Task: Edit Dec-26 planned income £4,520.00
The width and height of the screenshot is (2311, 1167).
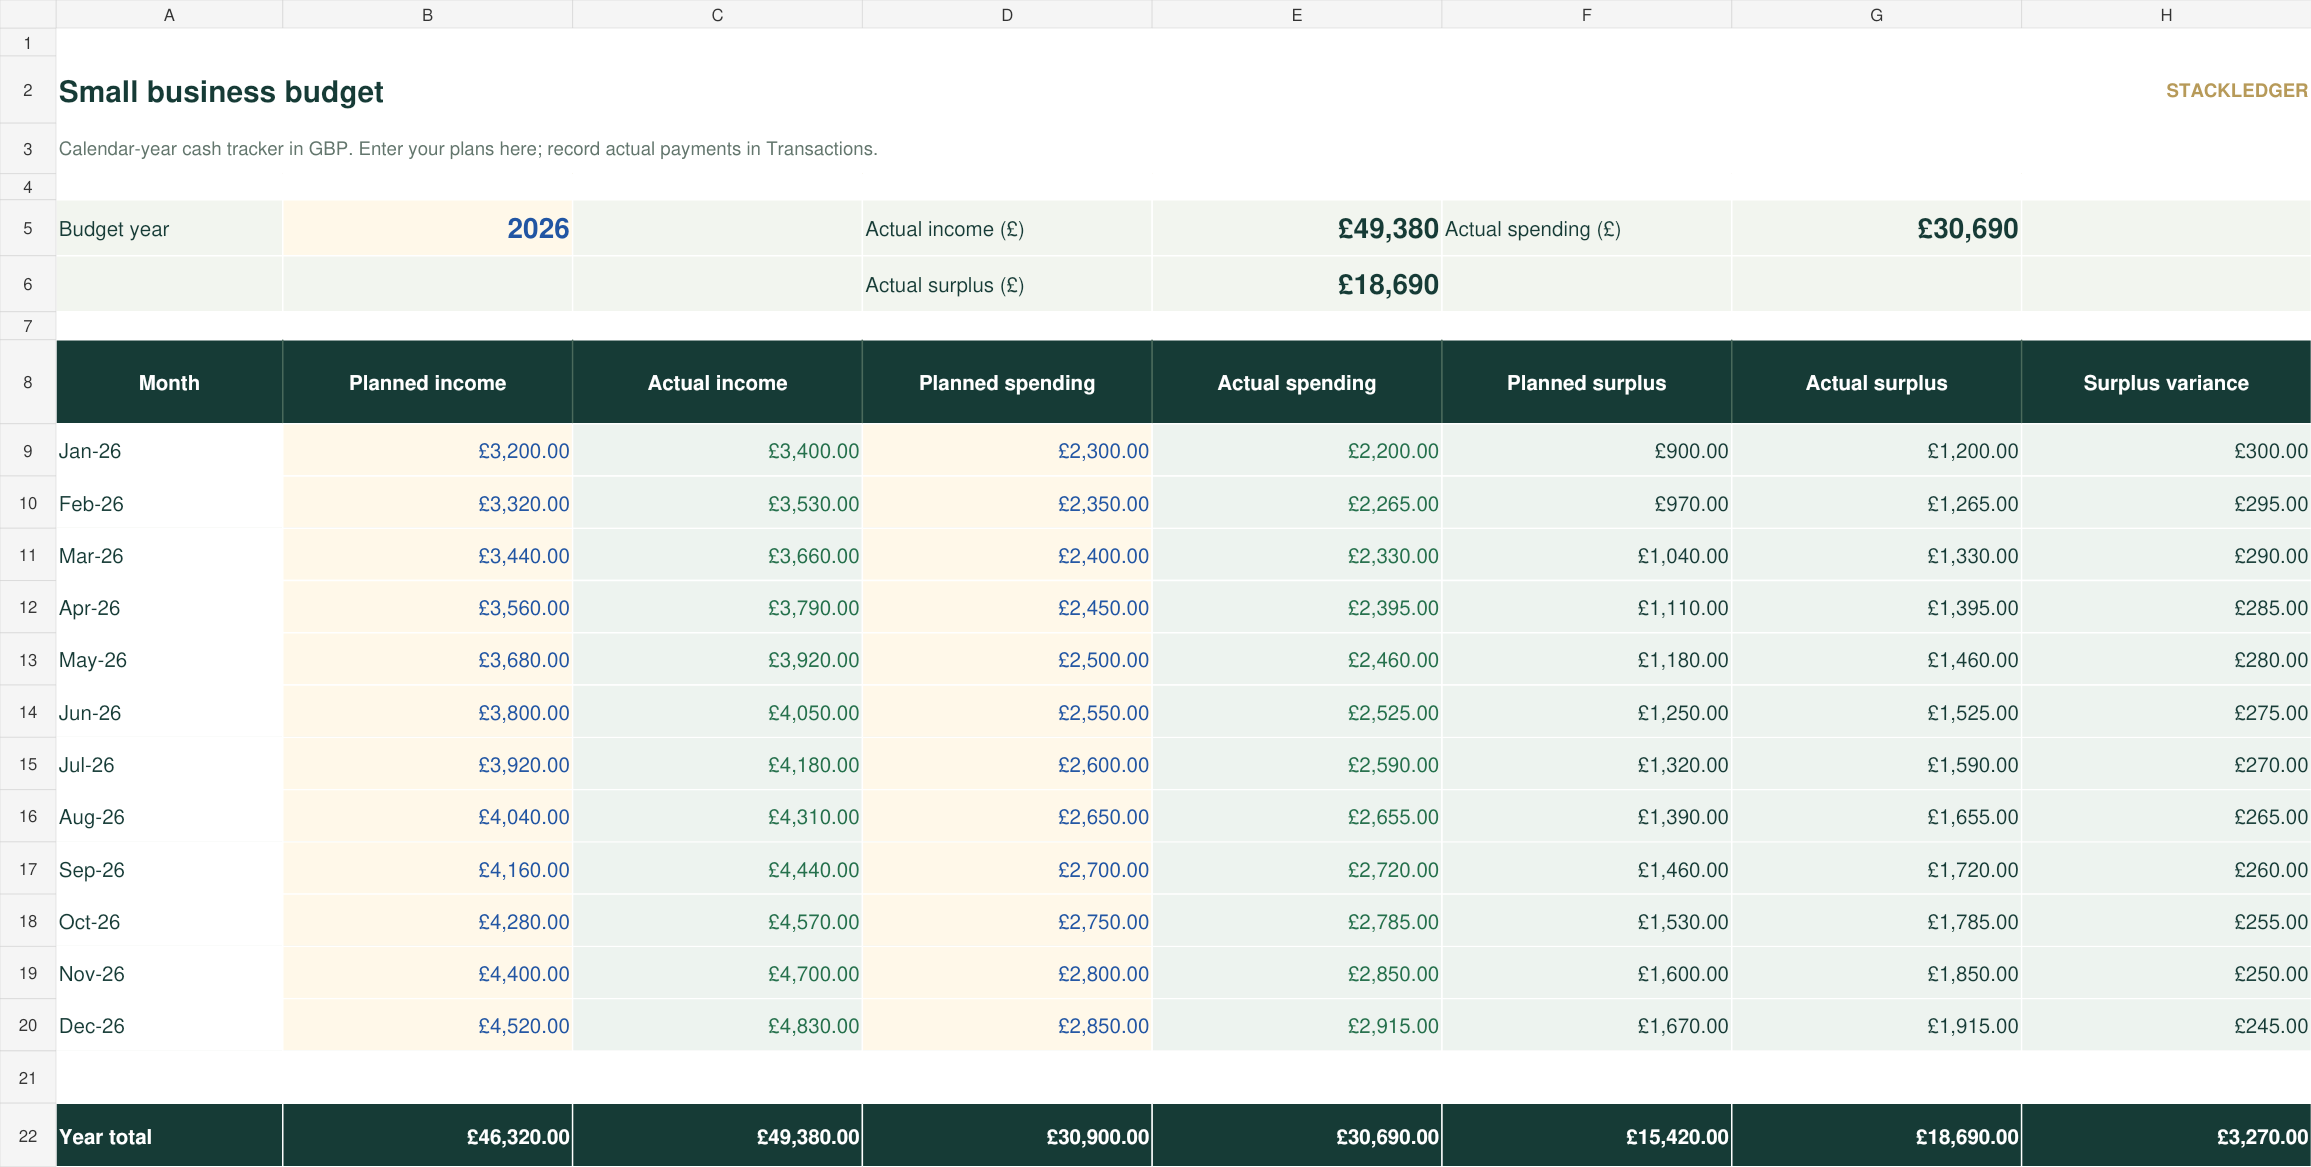Action: (x=427, y=1026)
